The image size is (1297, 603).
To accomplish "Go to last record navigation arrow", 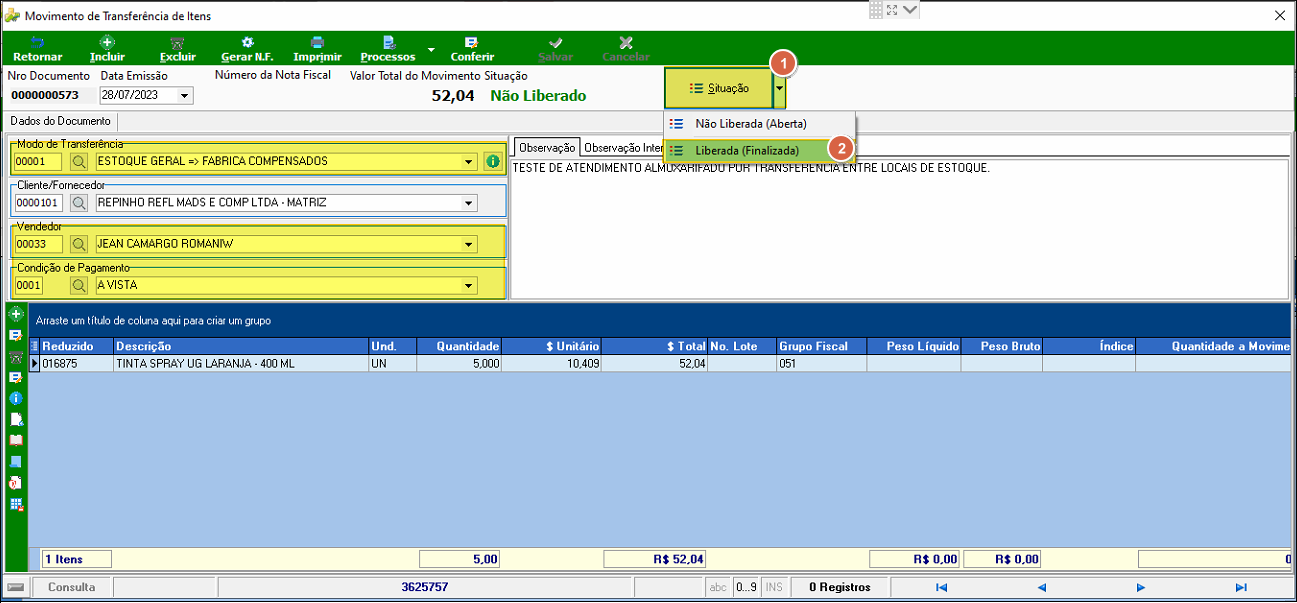I will coord(1241,587).
